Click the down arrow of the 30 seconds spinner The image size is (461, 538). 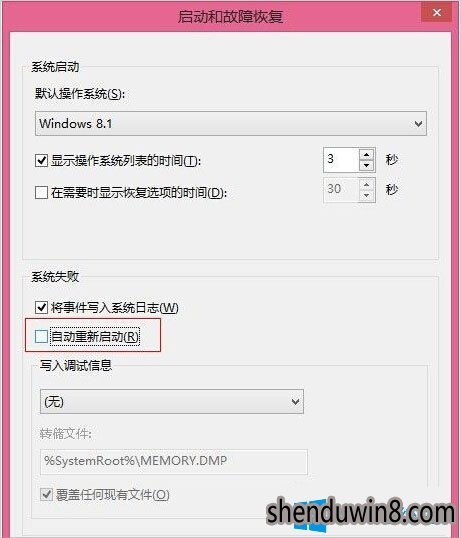tap(367, 196)
